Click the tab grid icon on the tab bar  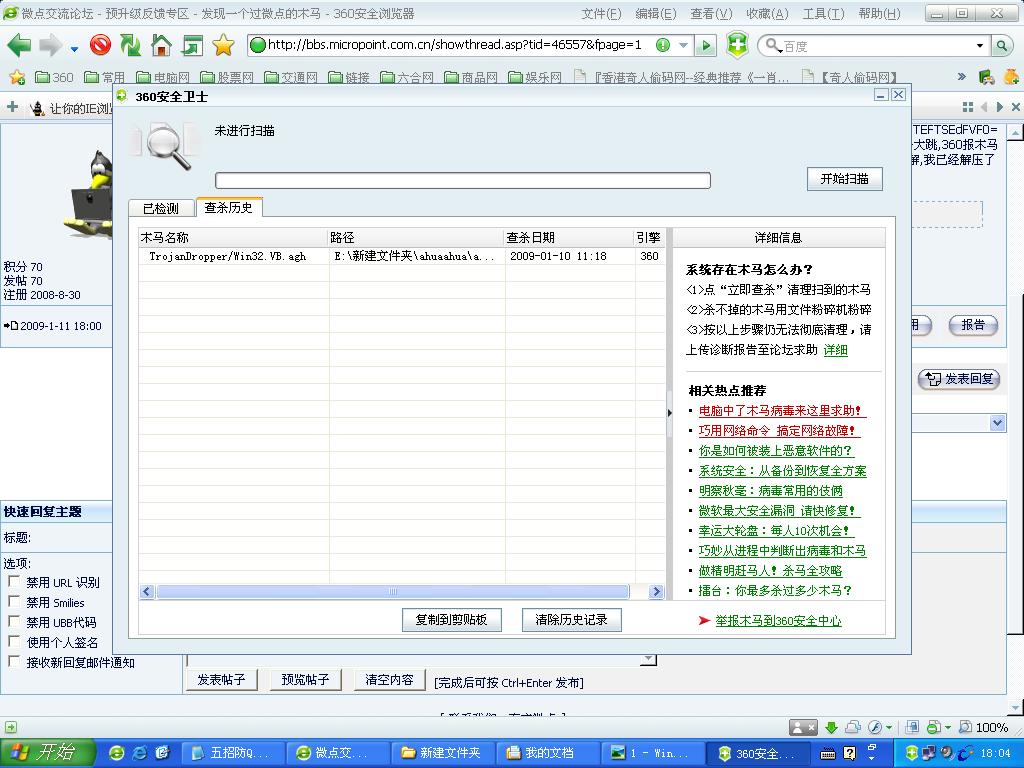[x=968, y=107]
